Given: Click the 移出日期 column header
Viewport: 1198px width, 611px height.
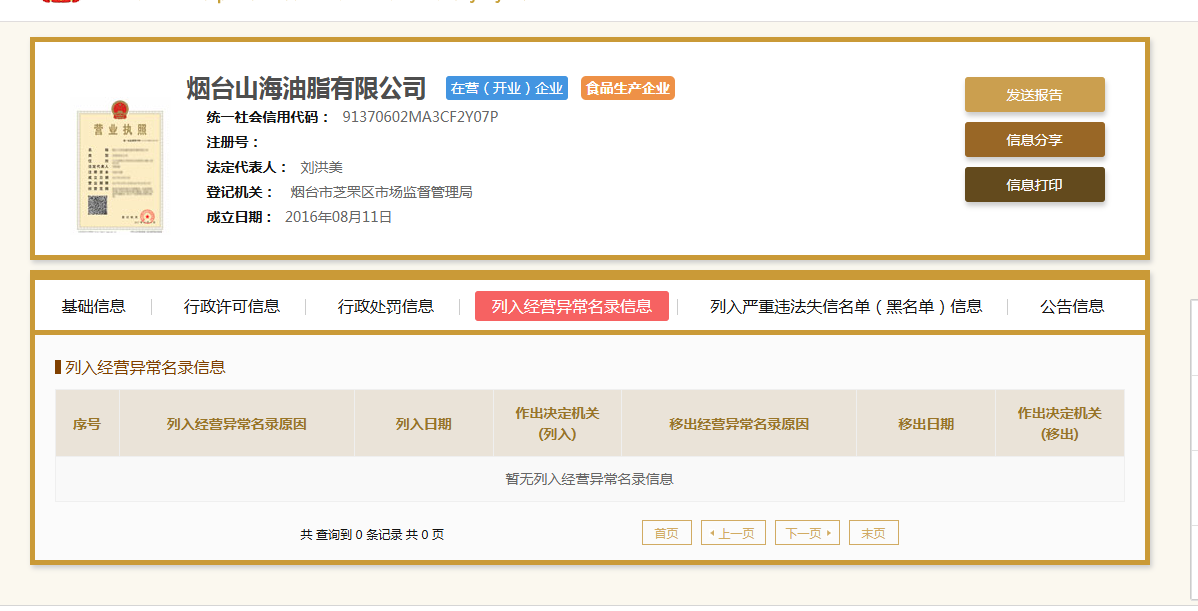Looking at the screenshot, I should (926, 424).
